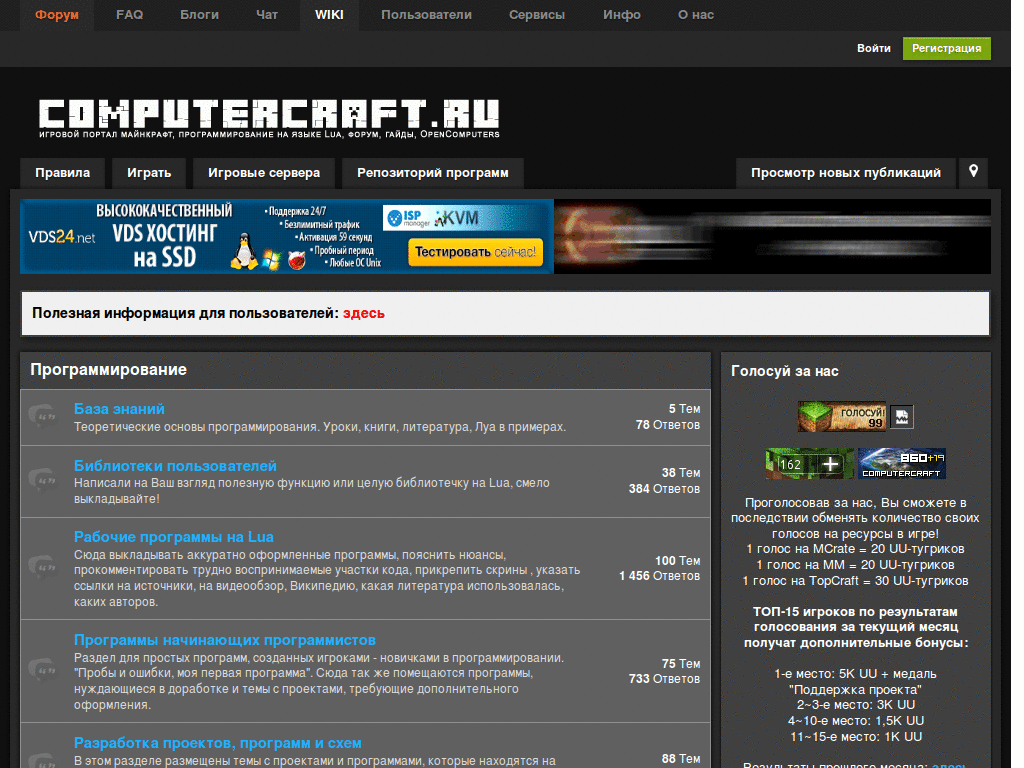Click the forum icon beside Программы начинающих программистов

[44, 670]
